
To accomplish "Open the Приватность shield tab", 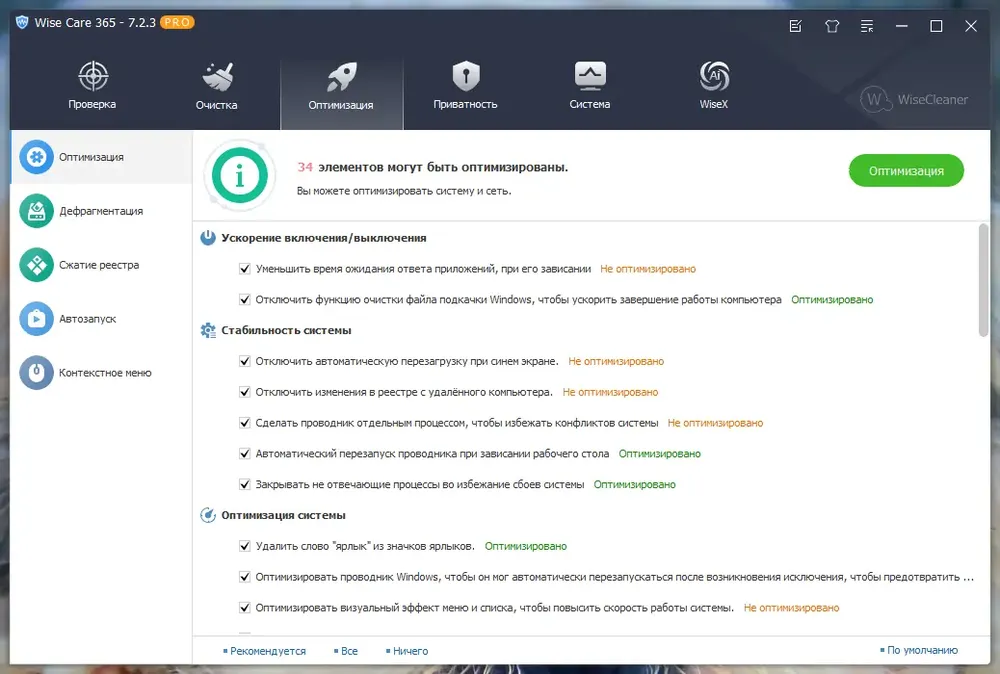I will [x=466, y=86].
